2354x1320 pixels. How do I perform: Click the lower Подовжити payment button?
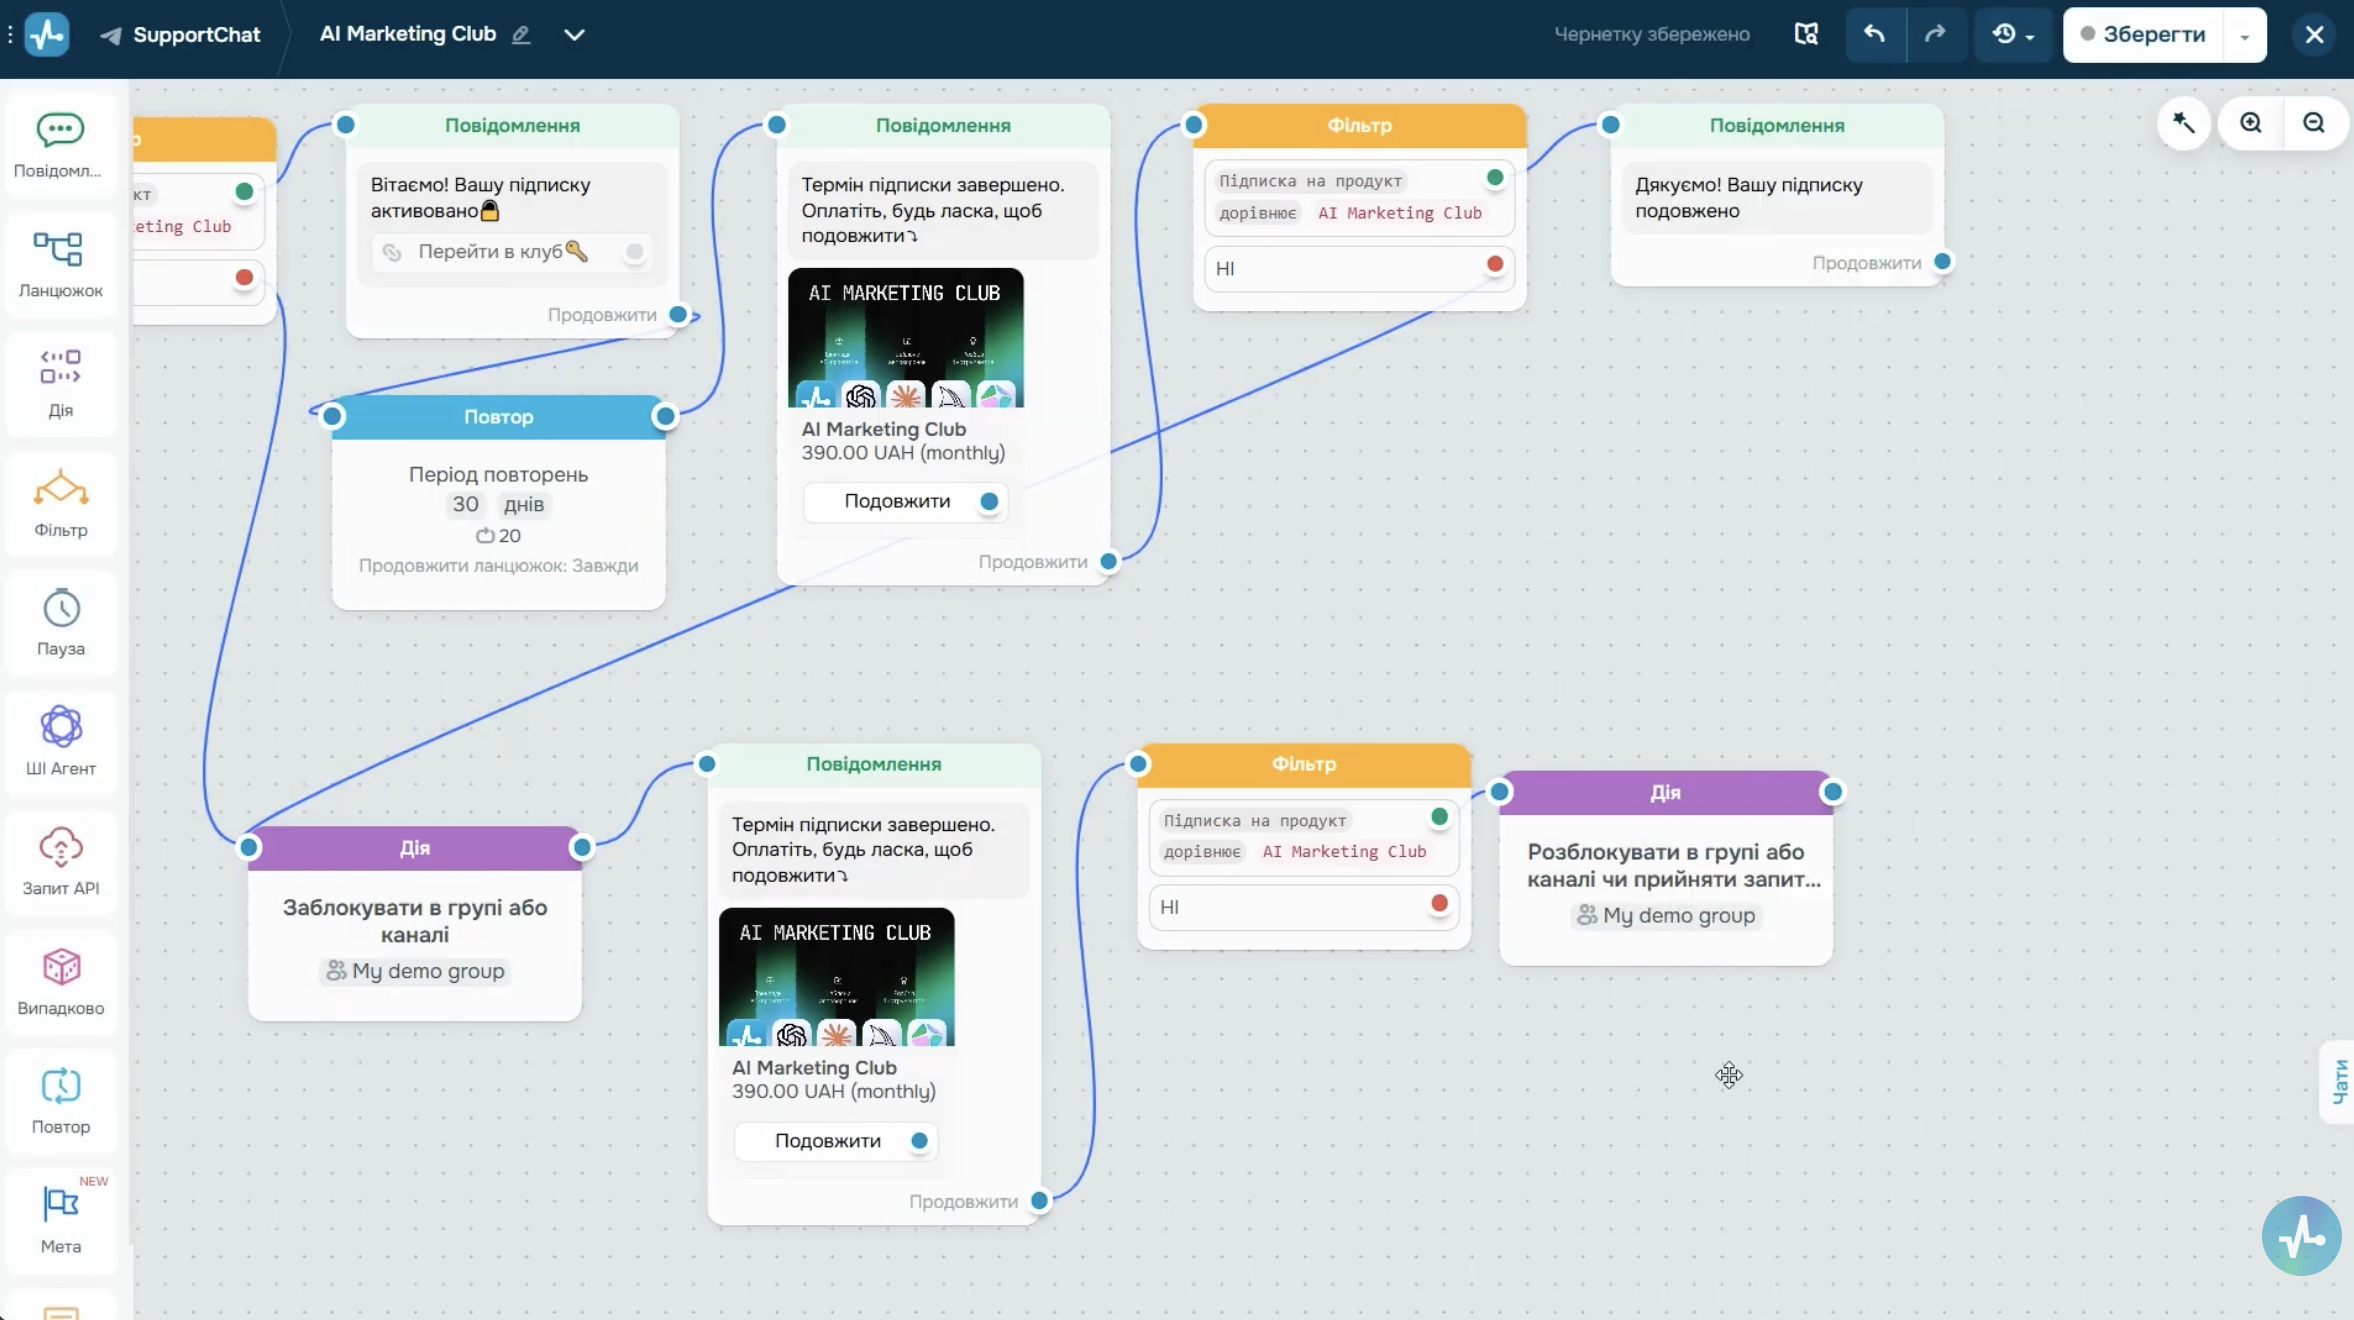(836, 1141)
